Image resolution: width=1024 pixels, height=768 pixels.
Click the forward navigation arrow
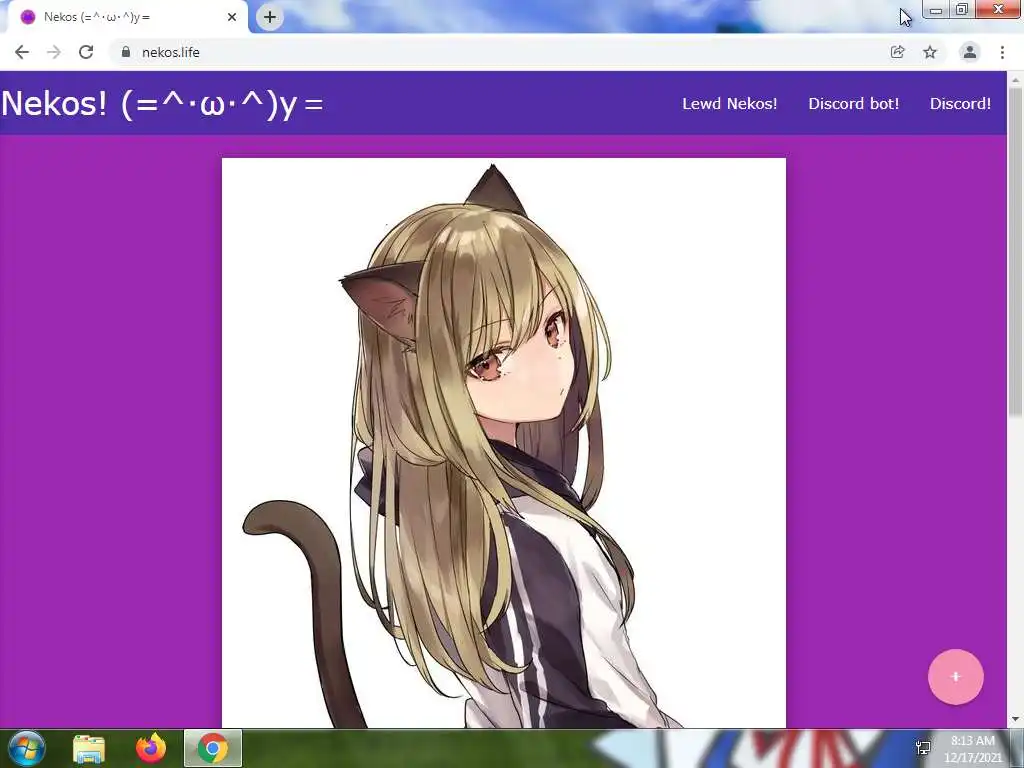(54, 52)
